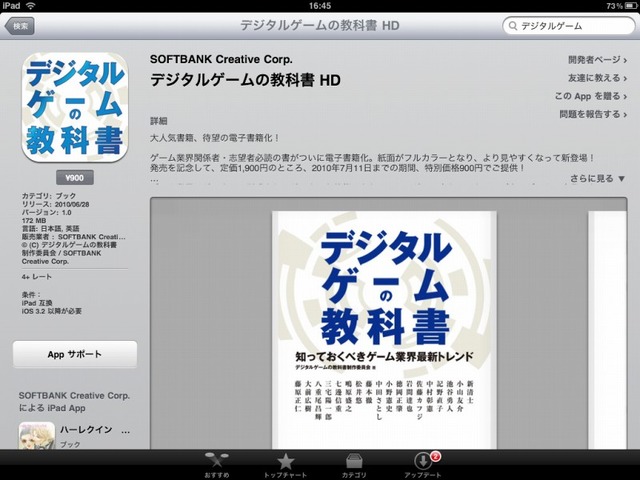Image resolution: width=640 pixels, height=480 pixels.
Task: Switch to カテゴリ tab
Action: pos(354,465)
